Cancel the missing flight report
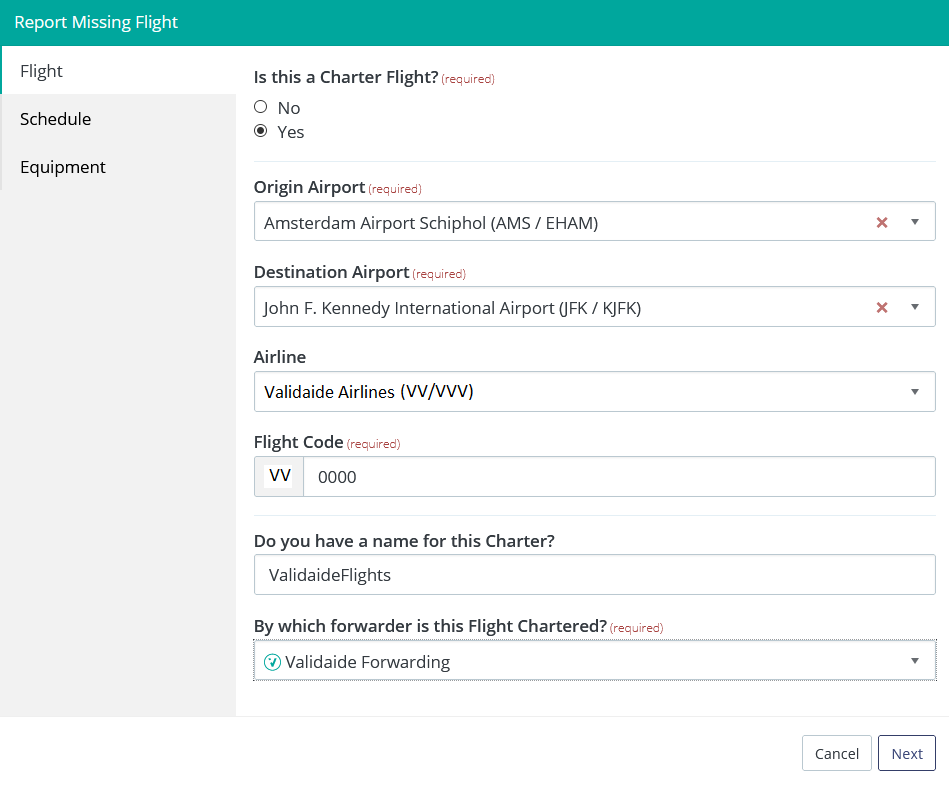This screenshot has width=949, height=787. tap(836, 753)
